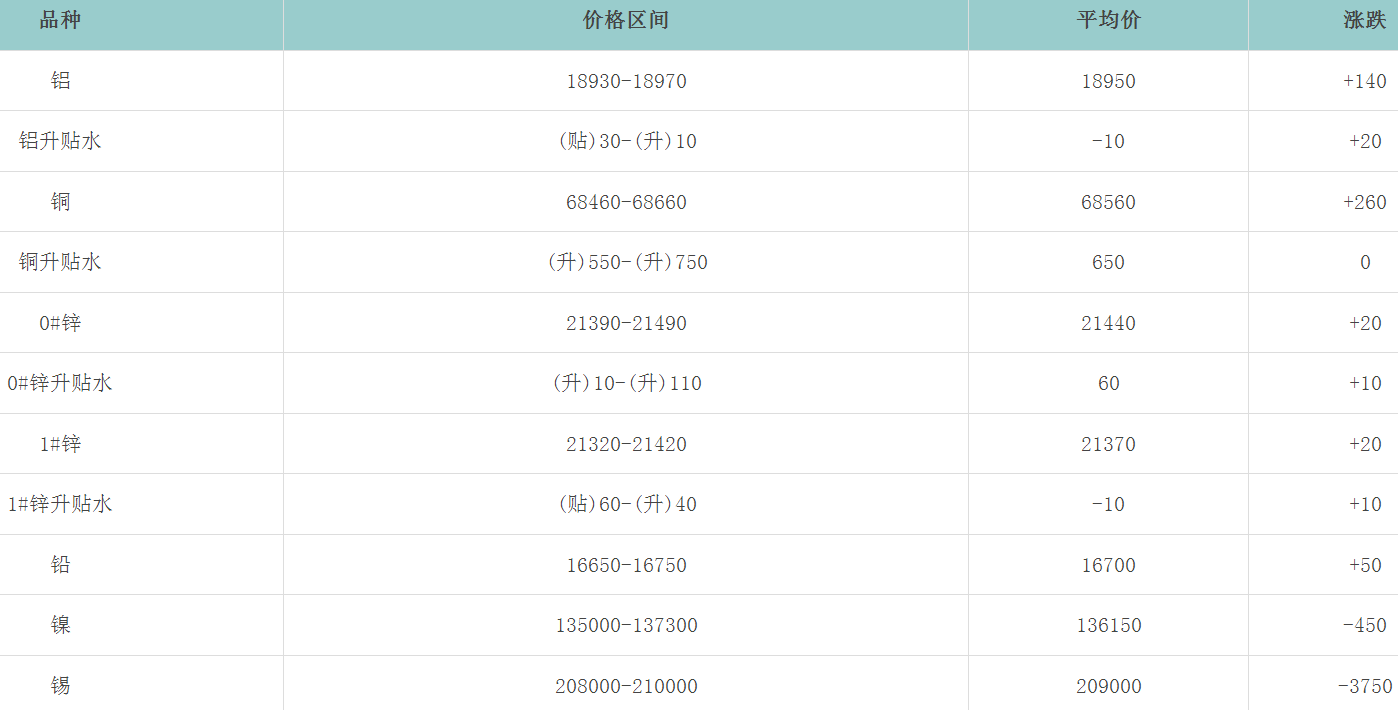Click the 1#锌升贴水 label
Viewport: 1398px width, 710px height.
pos(60,504)
